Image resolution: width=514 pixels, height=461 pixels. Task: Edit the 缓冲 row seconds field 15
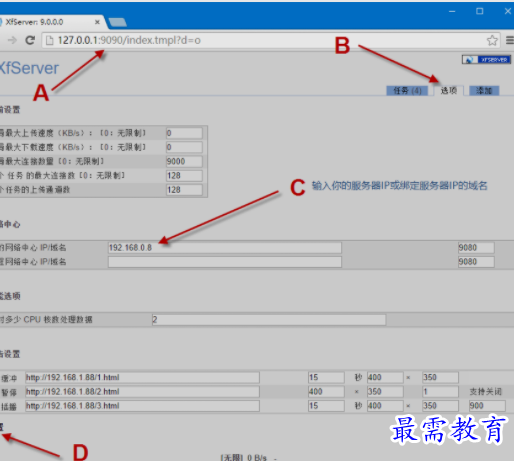326,377
